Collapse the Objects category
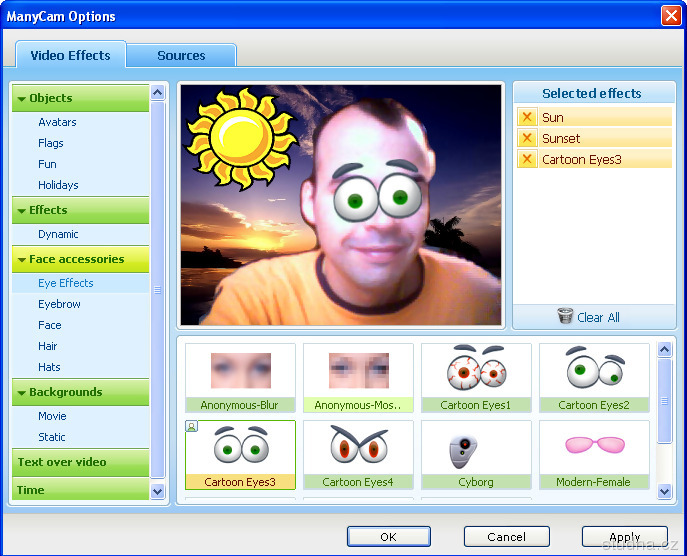This screenshot has width=687, height=556. 81,98
